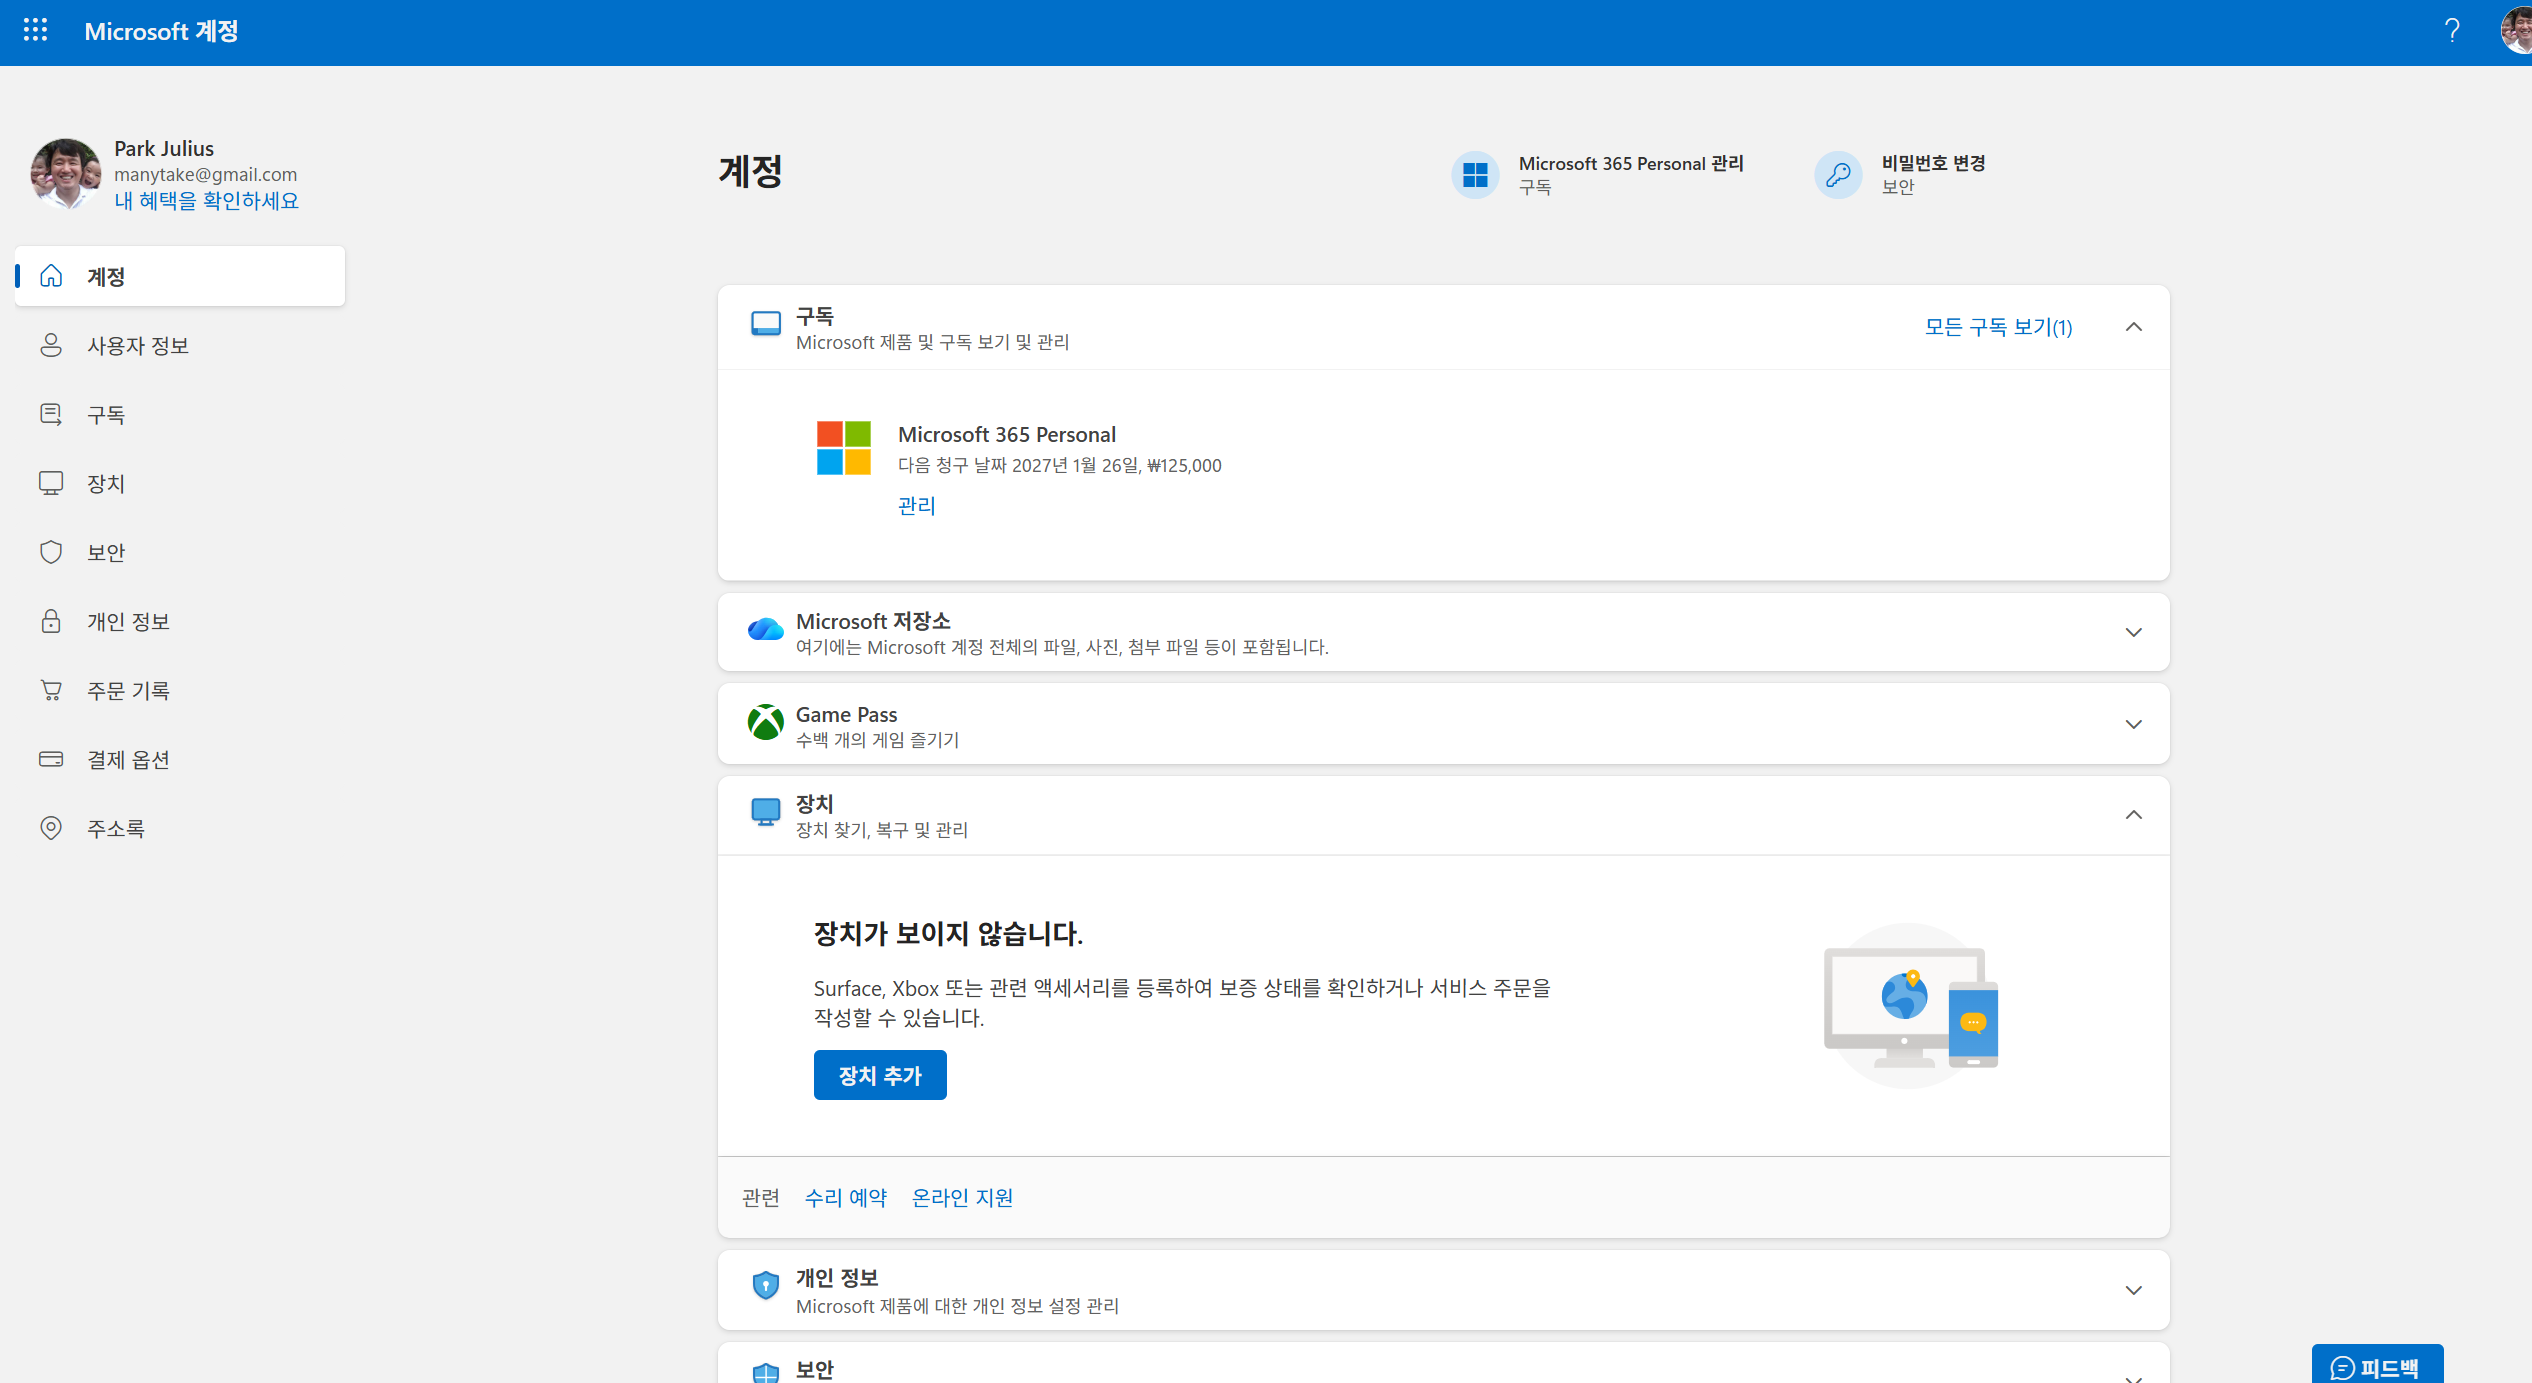Click the 보안 card icon at the bottom
This screenshot has width=2532, height=1383.
[766, 1372]
